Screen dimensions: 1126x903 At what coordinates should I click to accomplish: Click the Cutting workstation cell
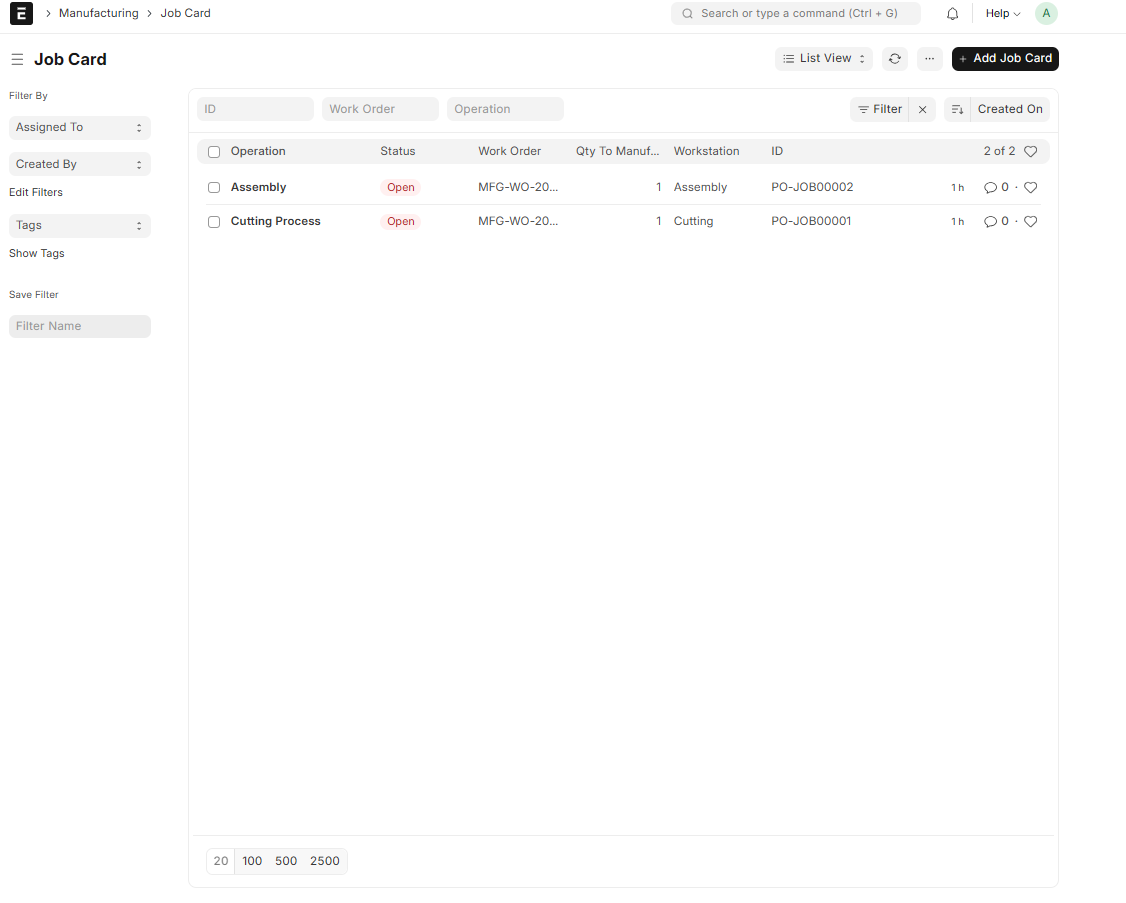pyautogui.click(x=693, y=221)
